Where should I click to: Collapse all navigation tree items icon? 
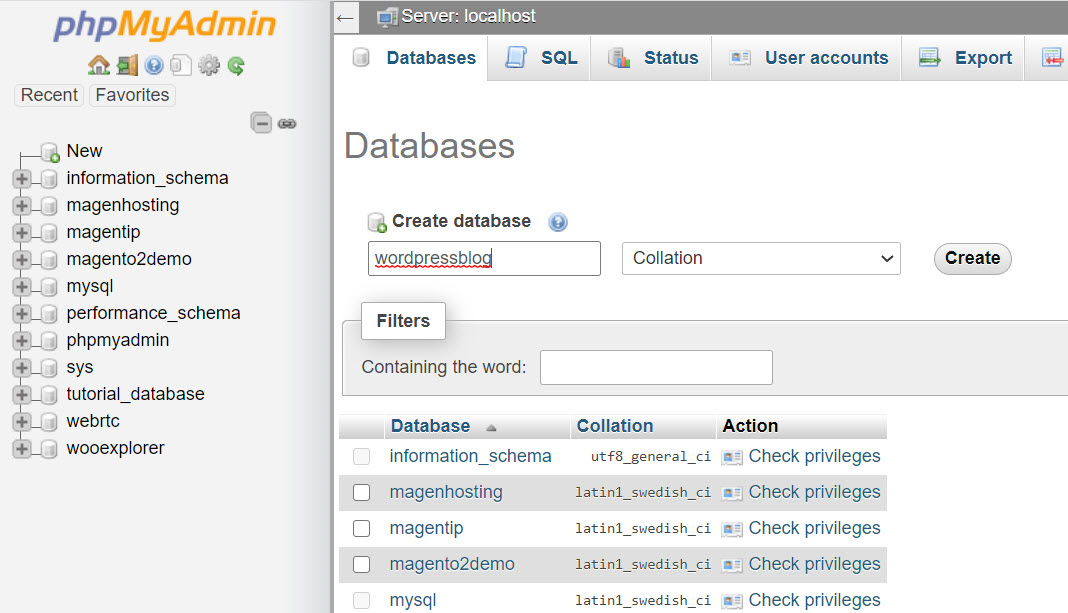(x=261, y=123)
